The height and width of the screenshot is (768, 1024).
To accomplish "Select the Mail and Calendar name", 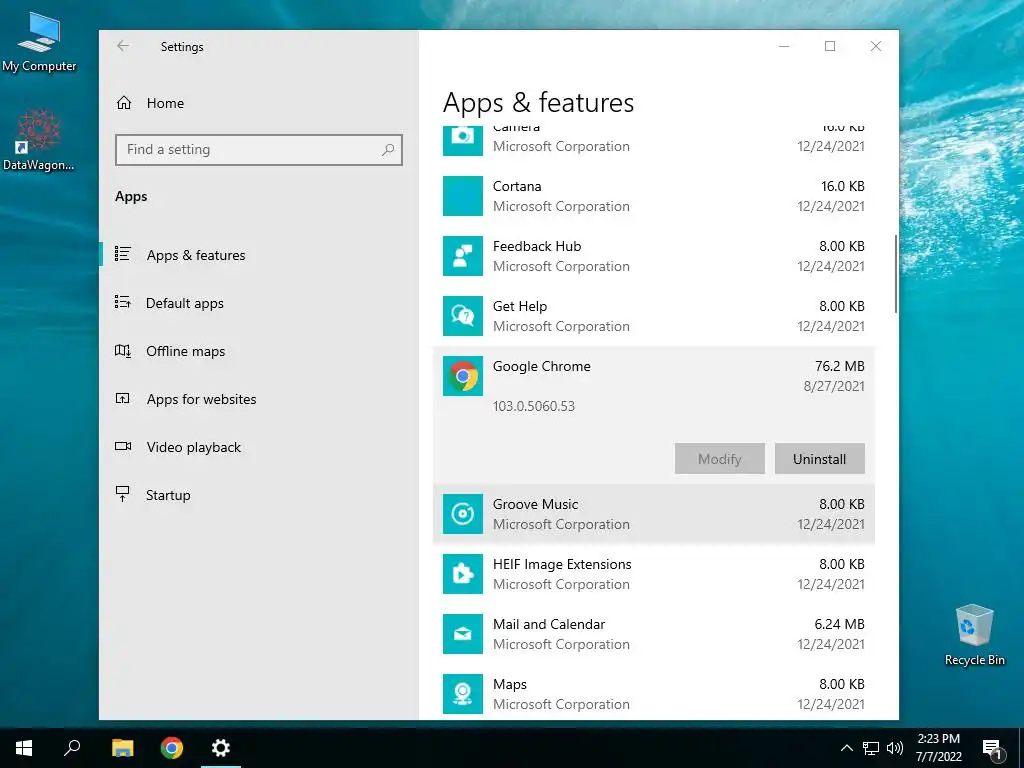I will [x=549, y=624].
